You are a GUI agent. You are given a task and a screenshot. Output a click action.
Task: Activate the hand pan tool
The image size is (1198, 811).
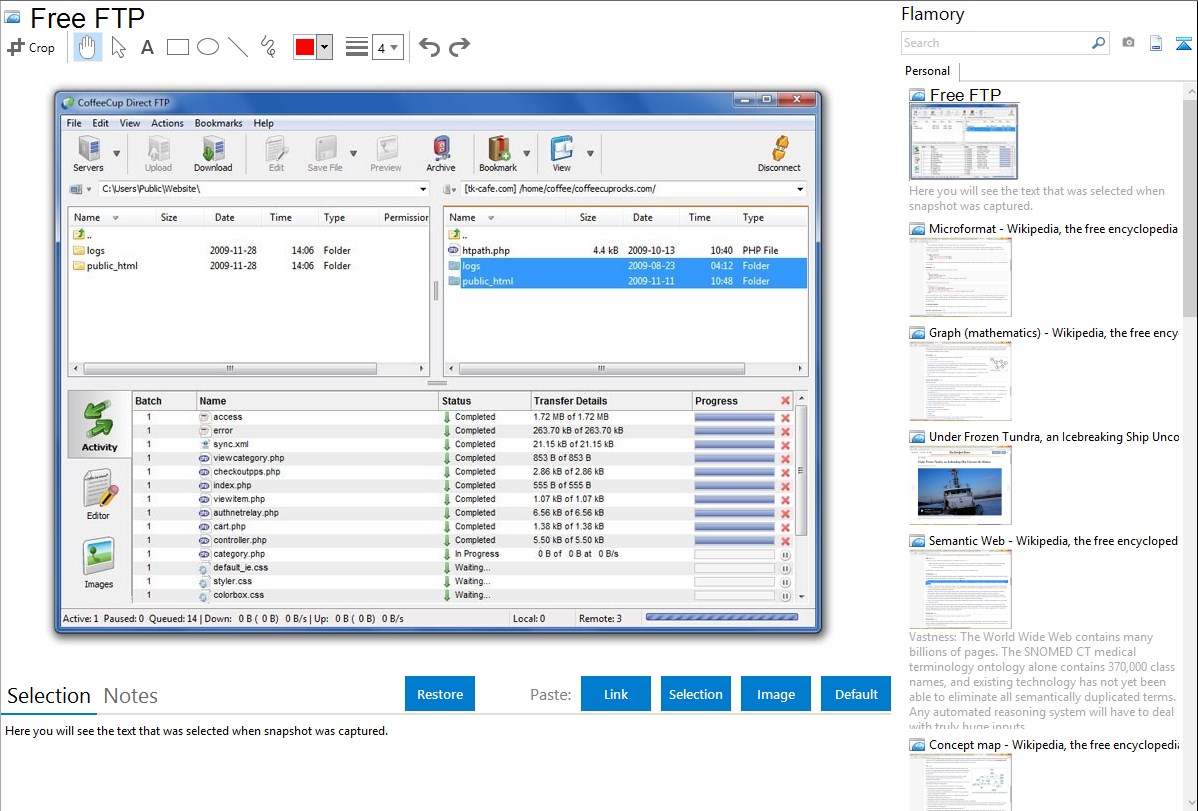click(x=87, y=47)
